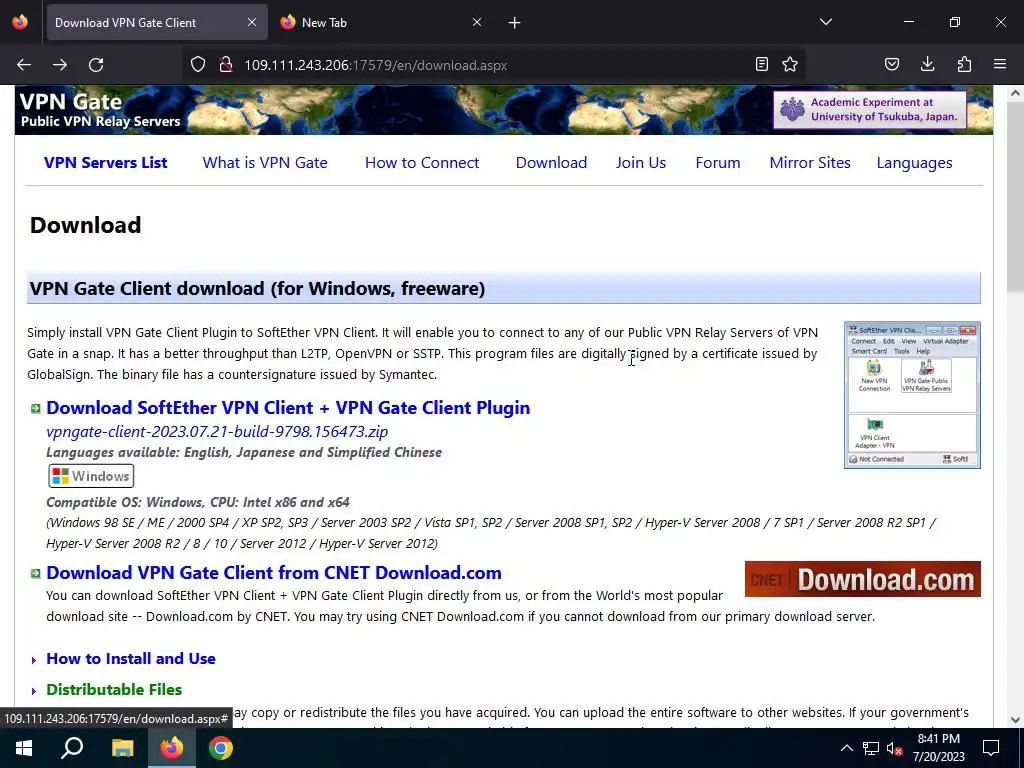The image size is (1024, 768).
Task: Click the scrollbar down arrow
Action: point(1016,720)
